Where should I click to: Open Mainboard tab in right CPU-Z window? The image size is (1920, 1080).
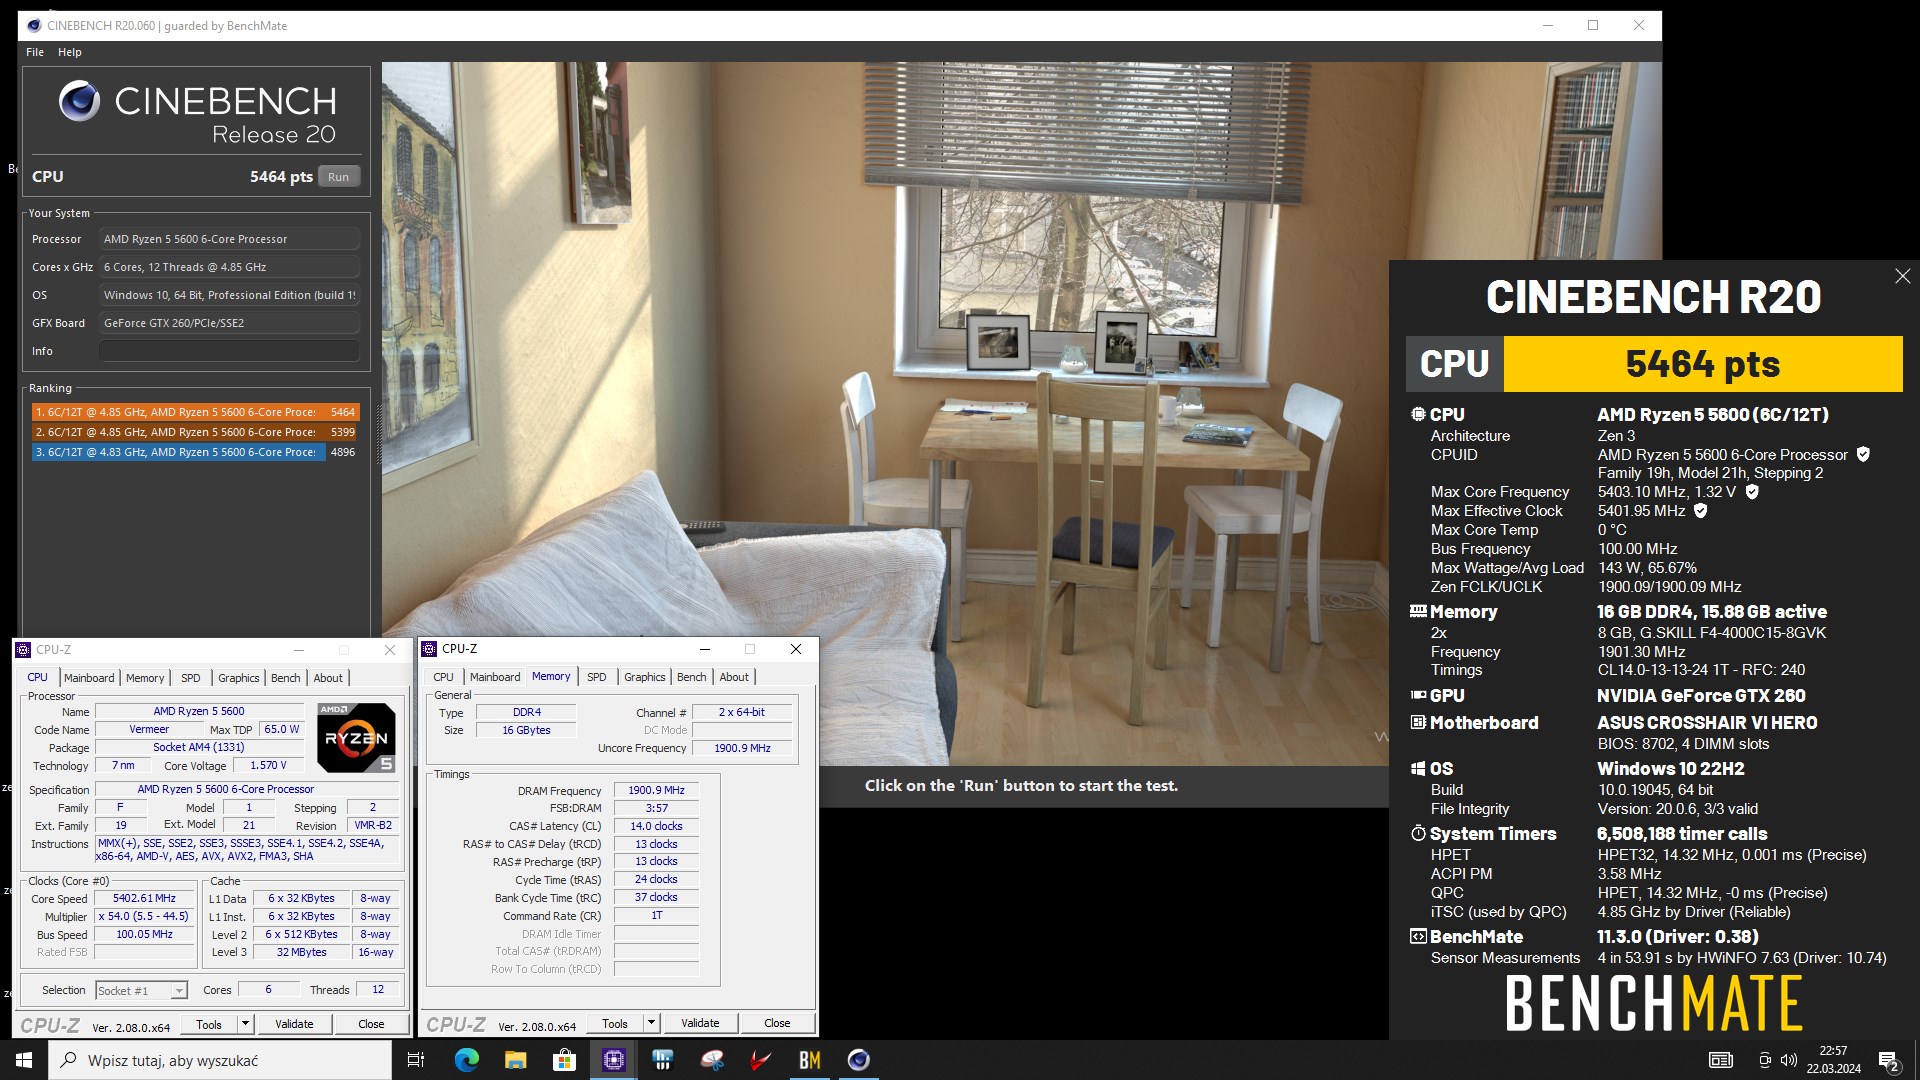click(x=495, y=677)
